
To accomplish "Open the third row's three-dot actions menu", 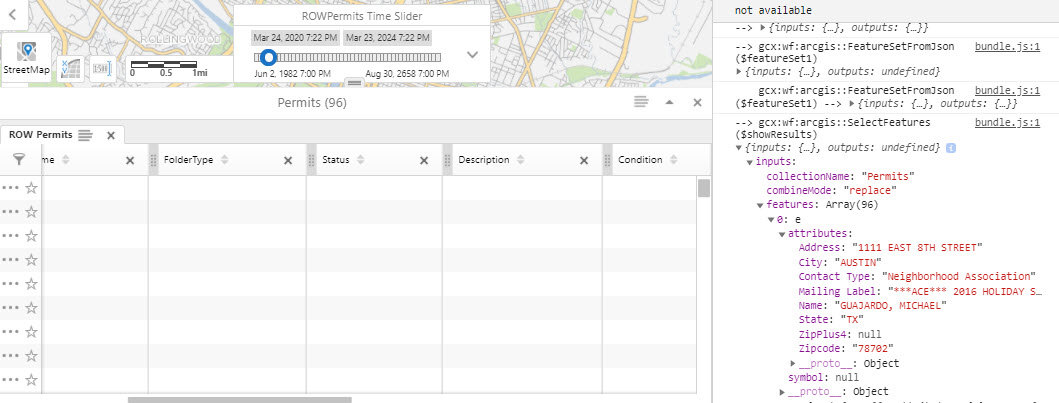I will (x=11, y=236).
